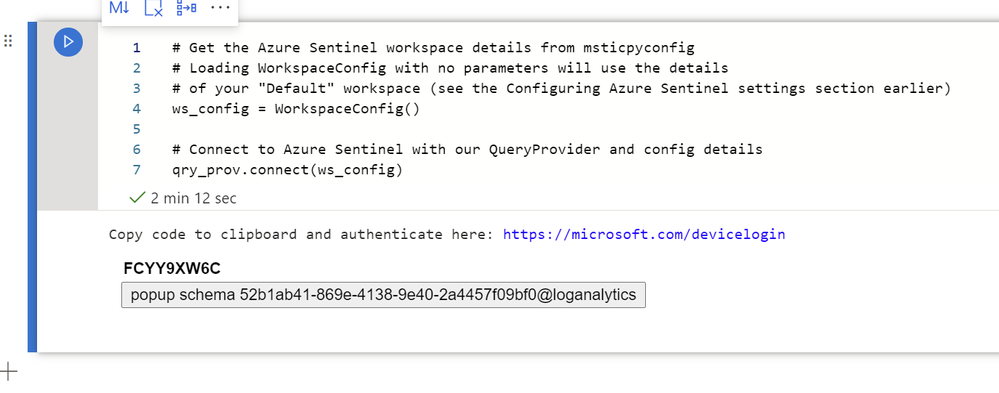The width and height of the screenshot is (999, 393).
Task: Select the blue cell focus bar
Action: (32, 187)
